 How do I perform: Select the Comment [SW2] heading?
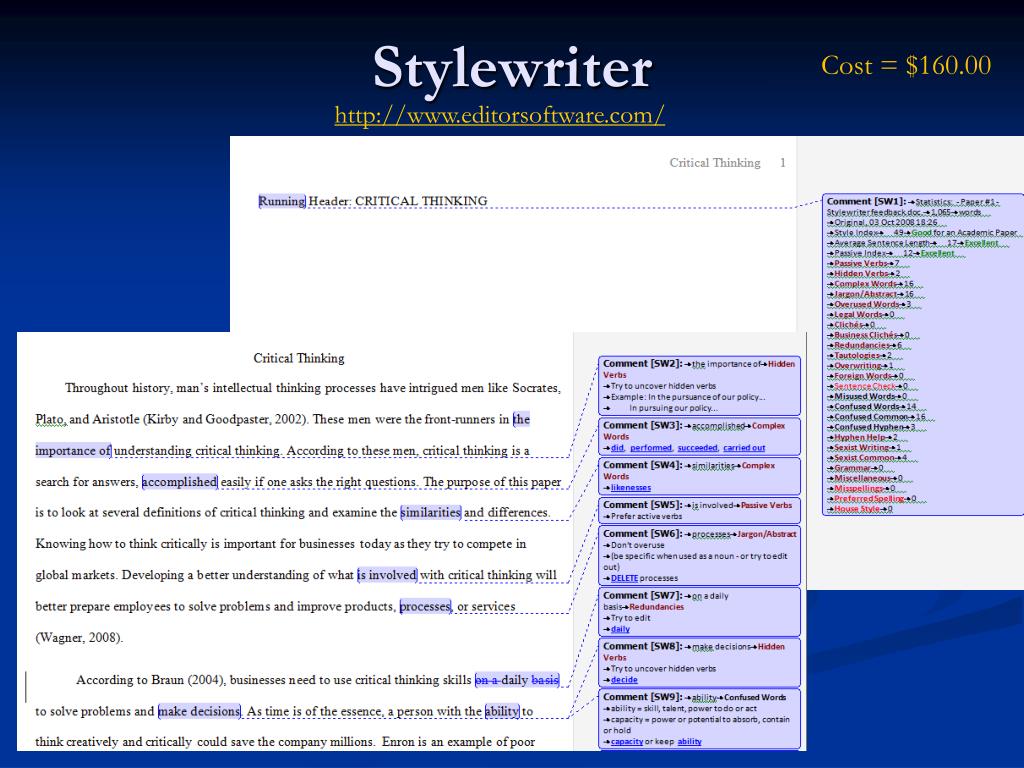tap(643, 364)
